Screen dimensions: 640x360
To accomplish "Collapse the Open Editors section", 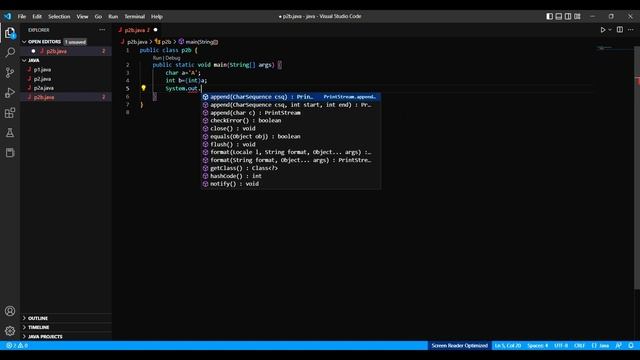I will [x=44, y=42].
